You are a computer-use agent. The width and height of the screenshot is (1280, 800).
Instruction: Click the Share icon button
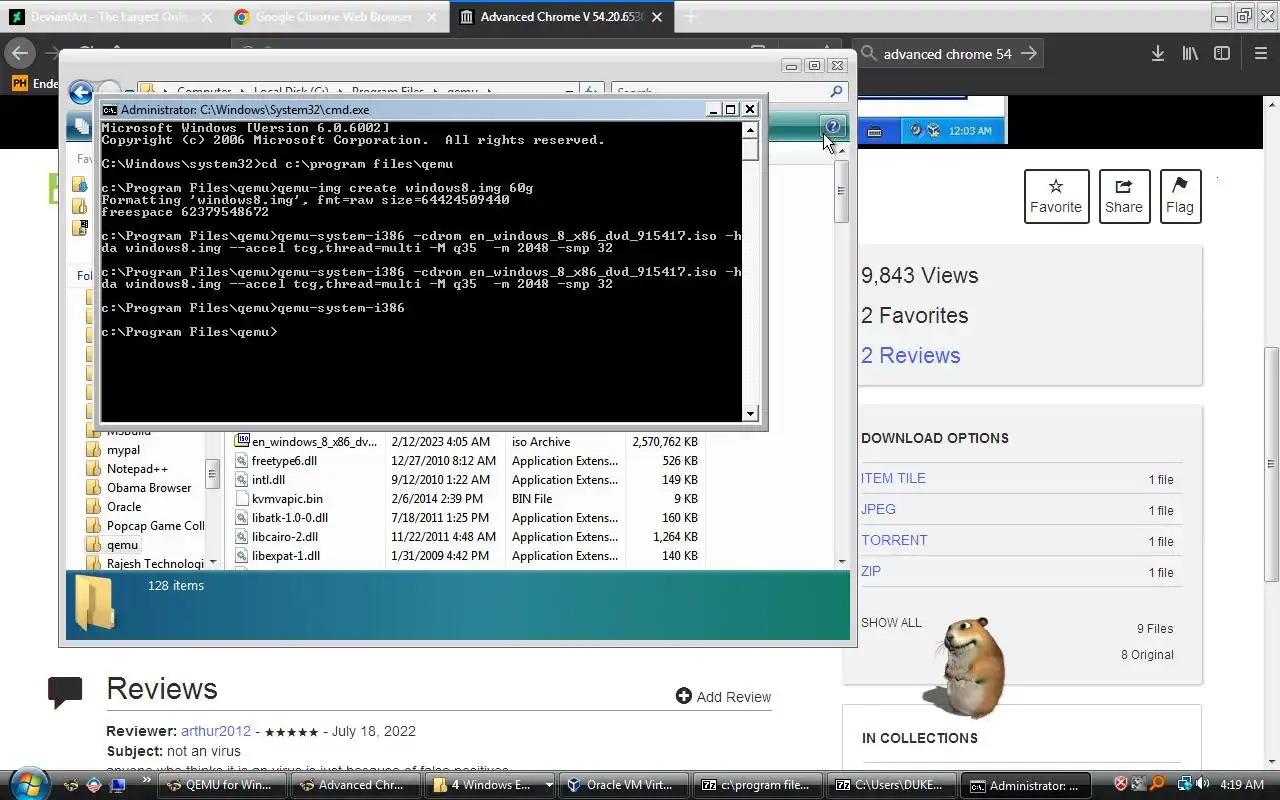point(1124,197)
